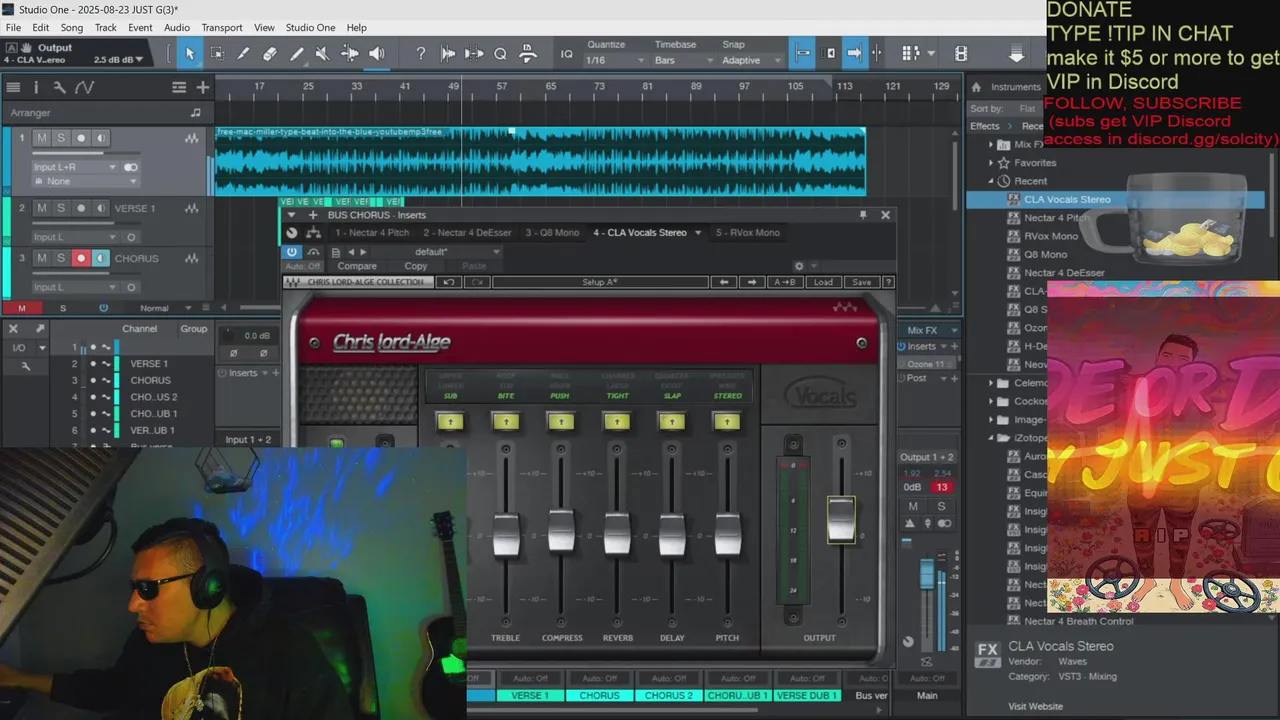Click the REVERB fader handle

click(x=617, y=533)
